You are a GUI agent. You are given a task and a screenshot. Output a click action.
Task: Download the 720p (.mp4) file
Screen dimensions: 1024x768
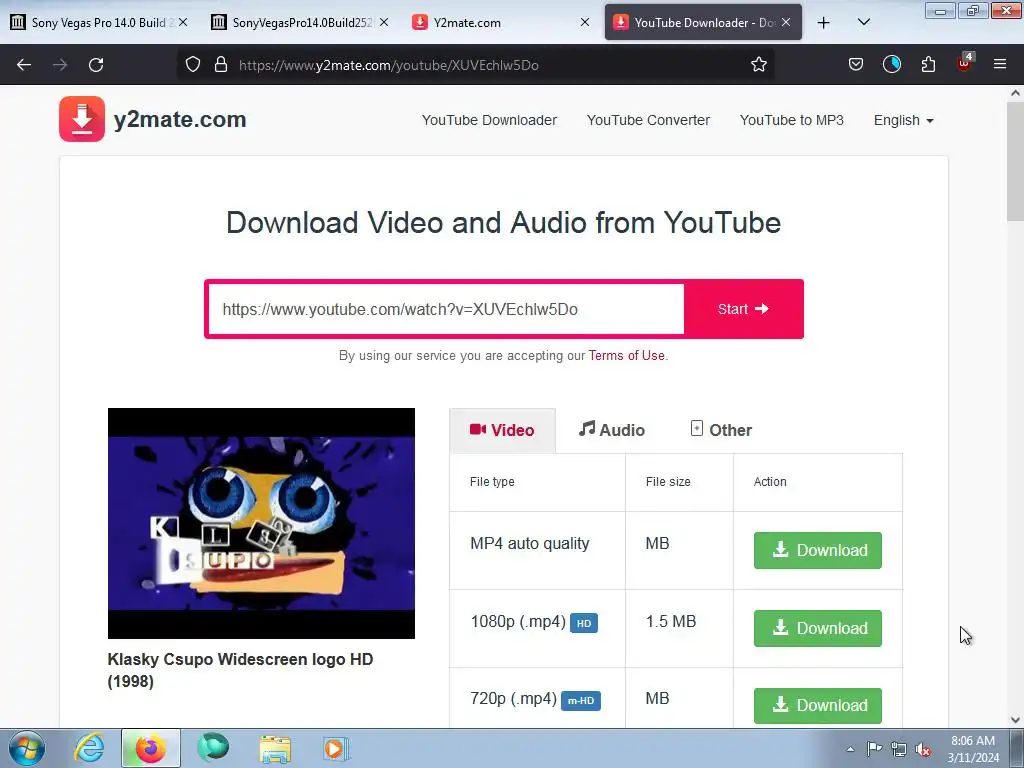coord(818,705)
